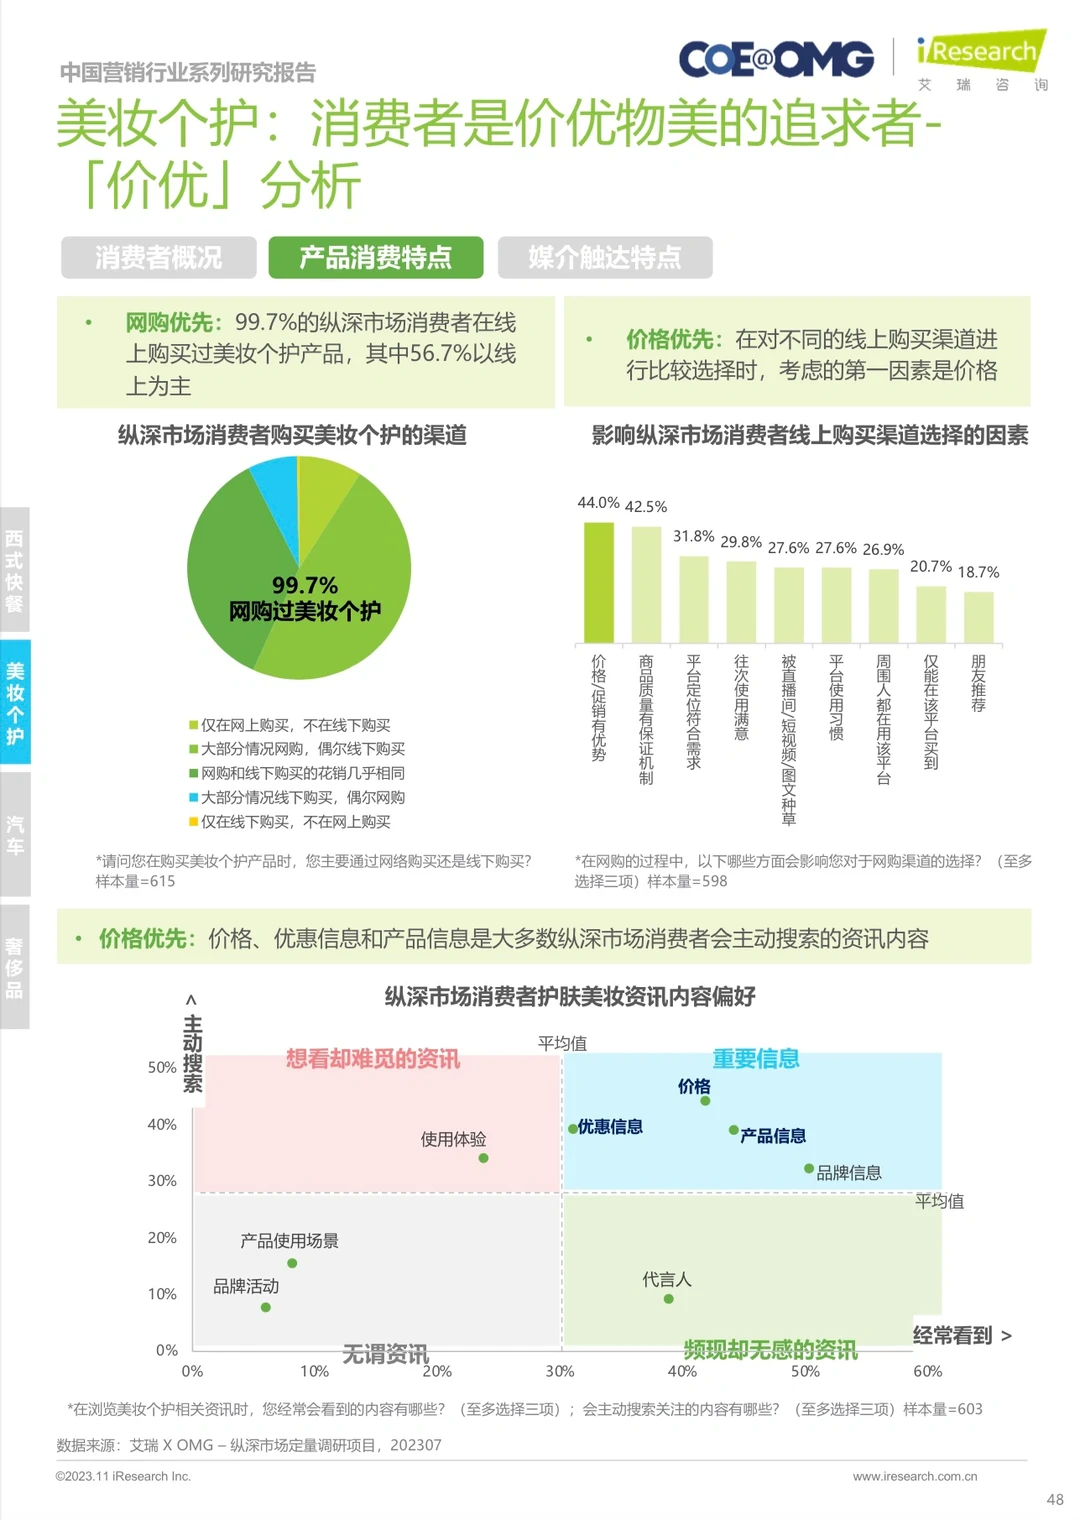Click the data source line 数据来源
Viewport: 1080px width, 1520px height.
click(249, 1445)
